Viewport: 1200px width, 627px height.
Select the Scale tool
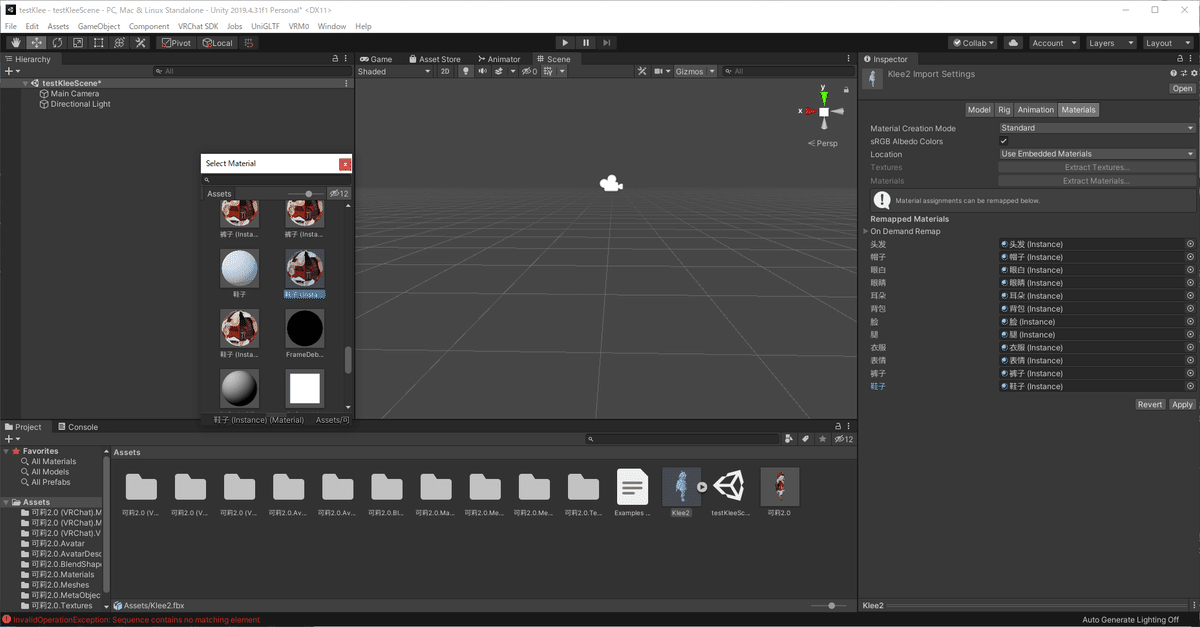point(78,43)
